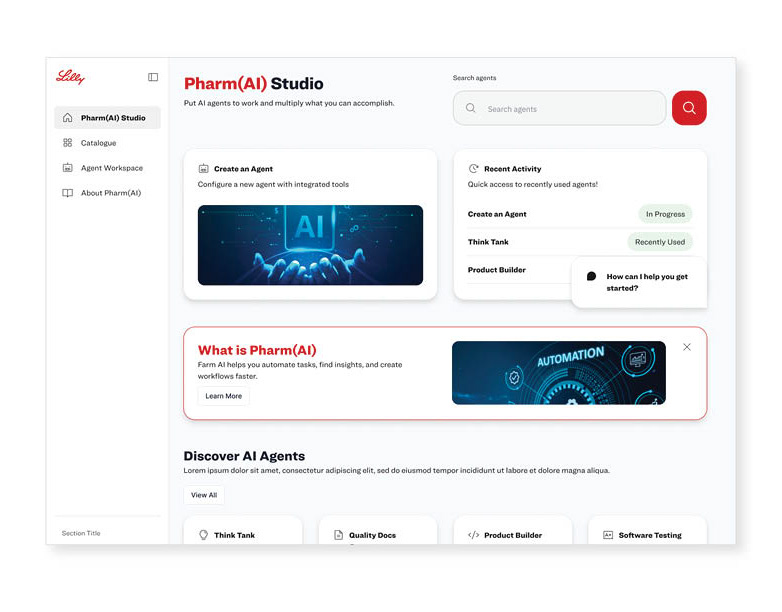
Task: Open Pharm(AI) Studio in the sidebar
Action: [107, 118]
